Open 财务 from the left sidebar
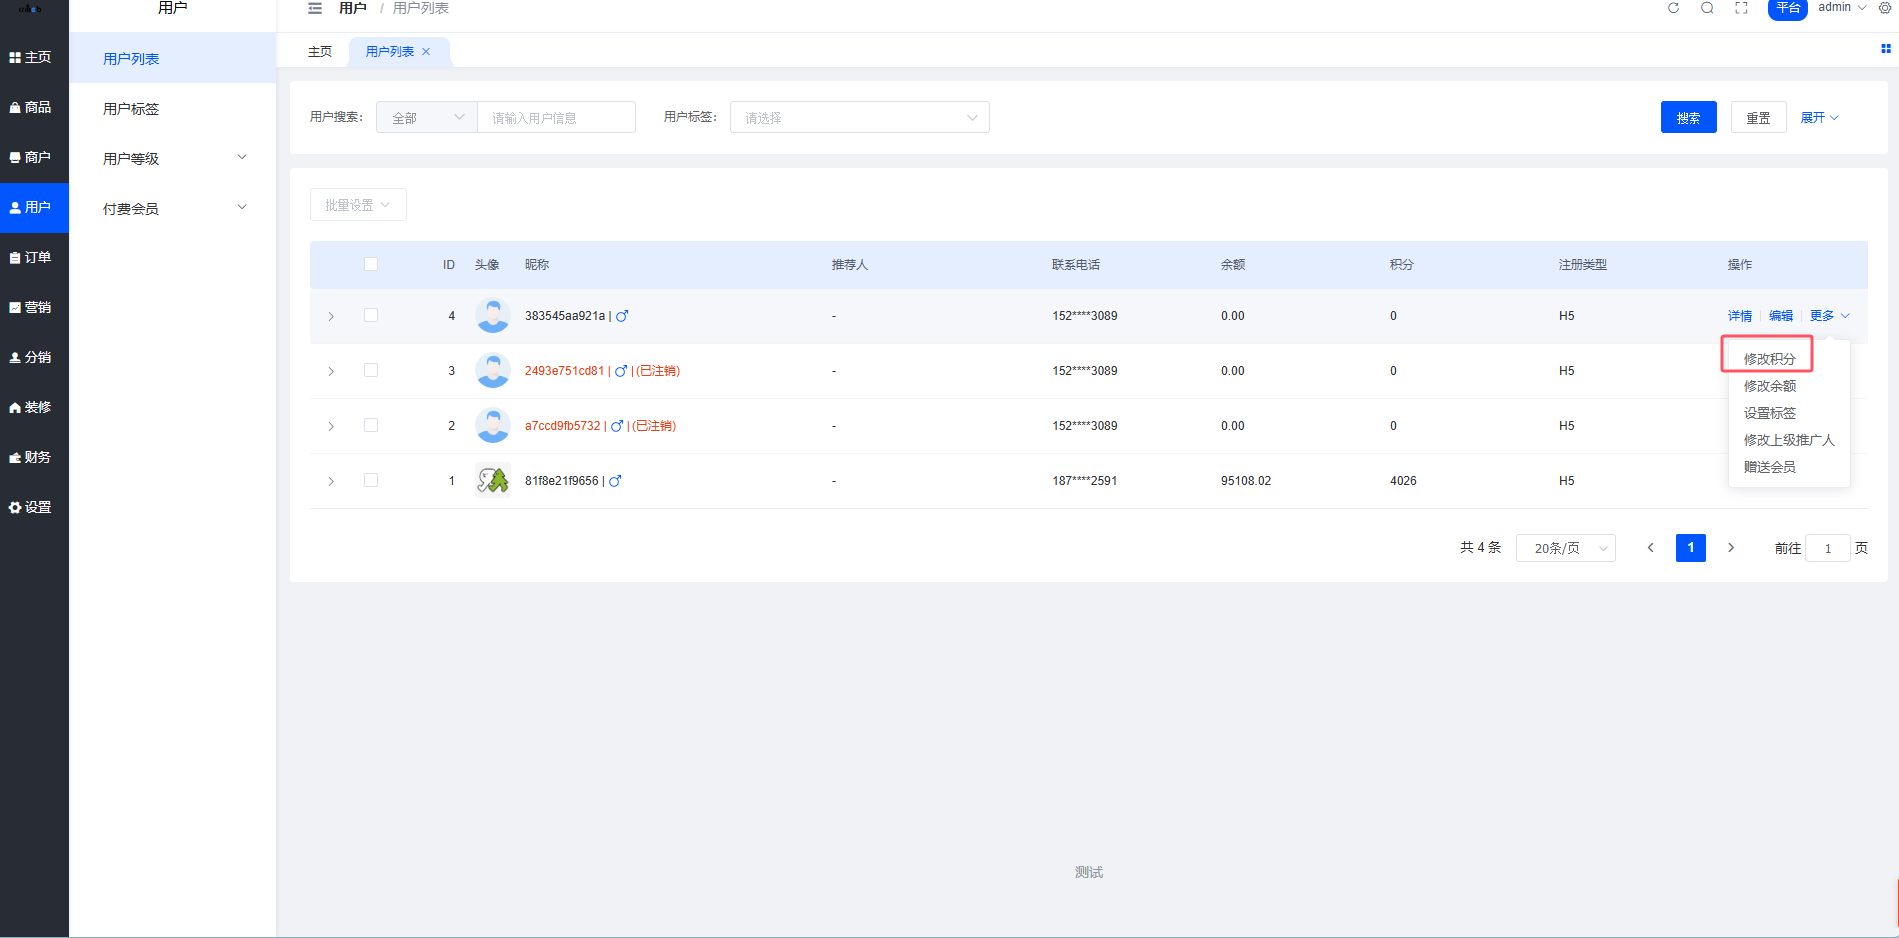Image resolution: width=1899 pixels, height=938 pixels. 31,457
